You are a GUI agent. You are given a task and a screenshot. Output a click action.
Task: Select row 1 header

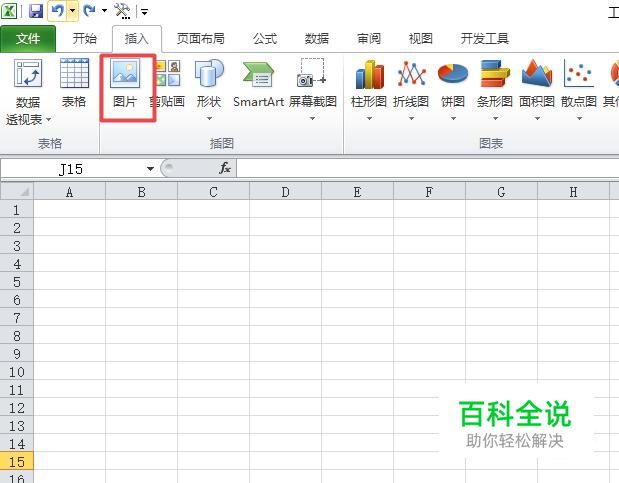pyautogui.click(x=17, y=210)
